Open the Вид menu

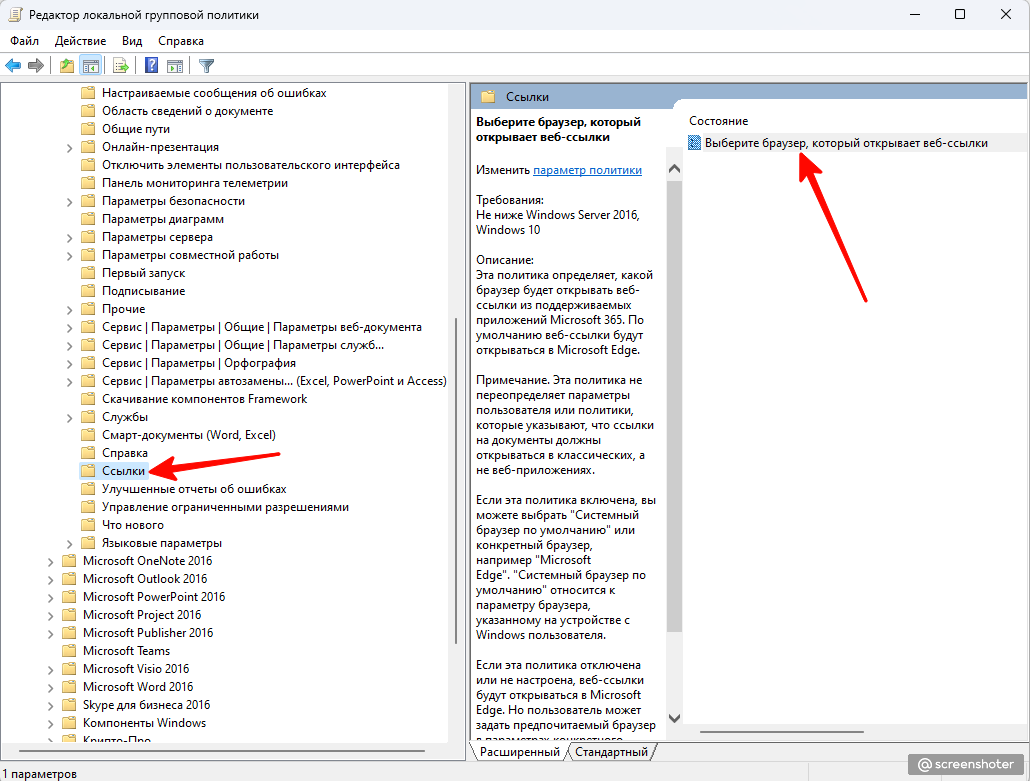click(132, 41)
